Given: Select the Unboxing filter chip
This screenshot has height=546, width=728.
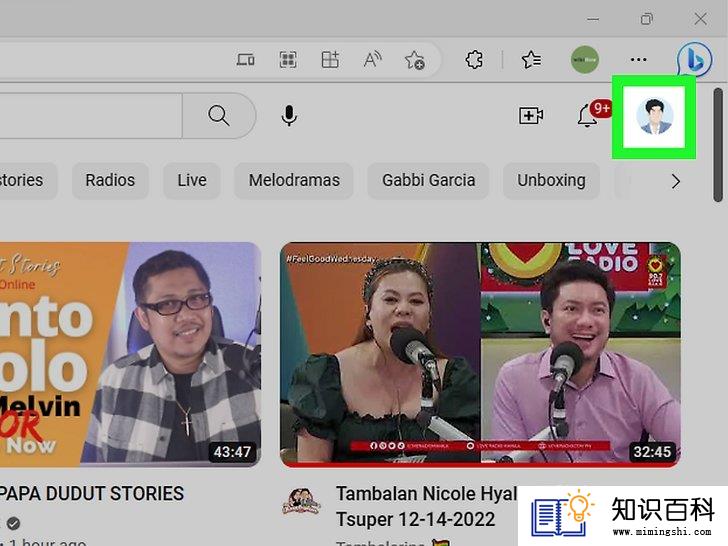Looking at the screenshot, I should point(551,180).
